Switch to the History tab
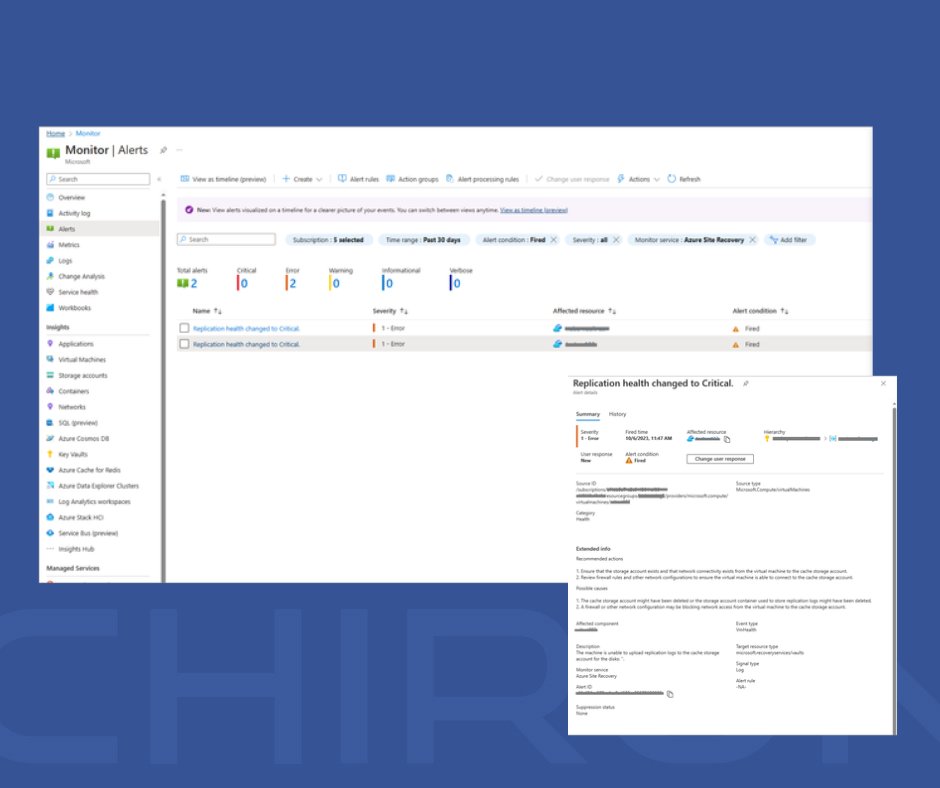The width and height of the screenshot is (940, 788). pos(618,413)
